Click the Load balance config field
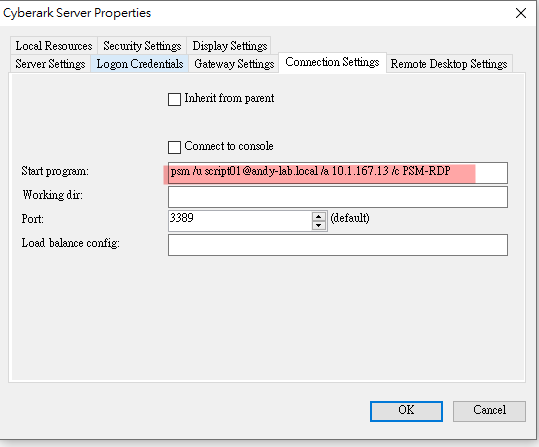Image resolution: width=539 pixels, height=447 pixels. point(338,245)
